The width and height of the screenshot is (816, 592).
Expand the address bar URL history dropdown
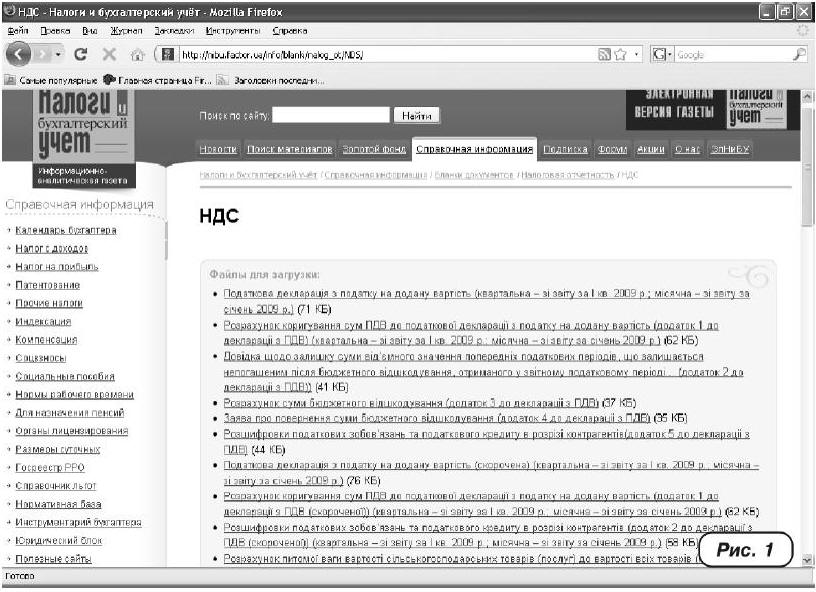[x=638, y=54]
